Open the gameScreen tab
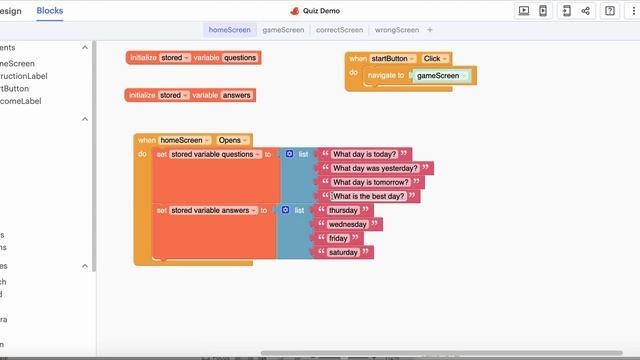This screenshot has width=640, height=360. pyautogui.click(x=283, y=30)
